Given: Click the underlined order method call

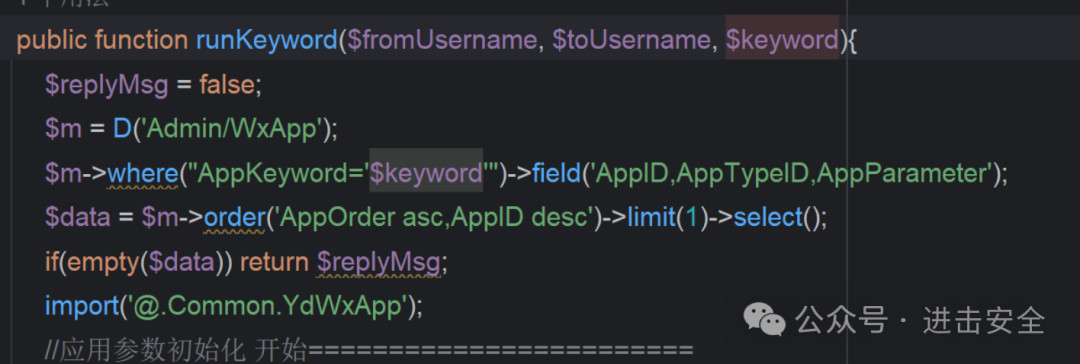Looking at the screenshot, I should click(x=233, y=218).
